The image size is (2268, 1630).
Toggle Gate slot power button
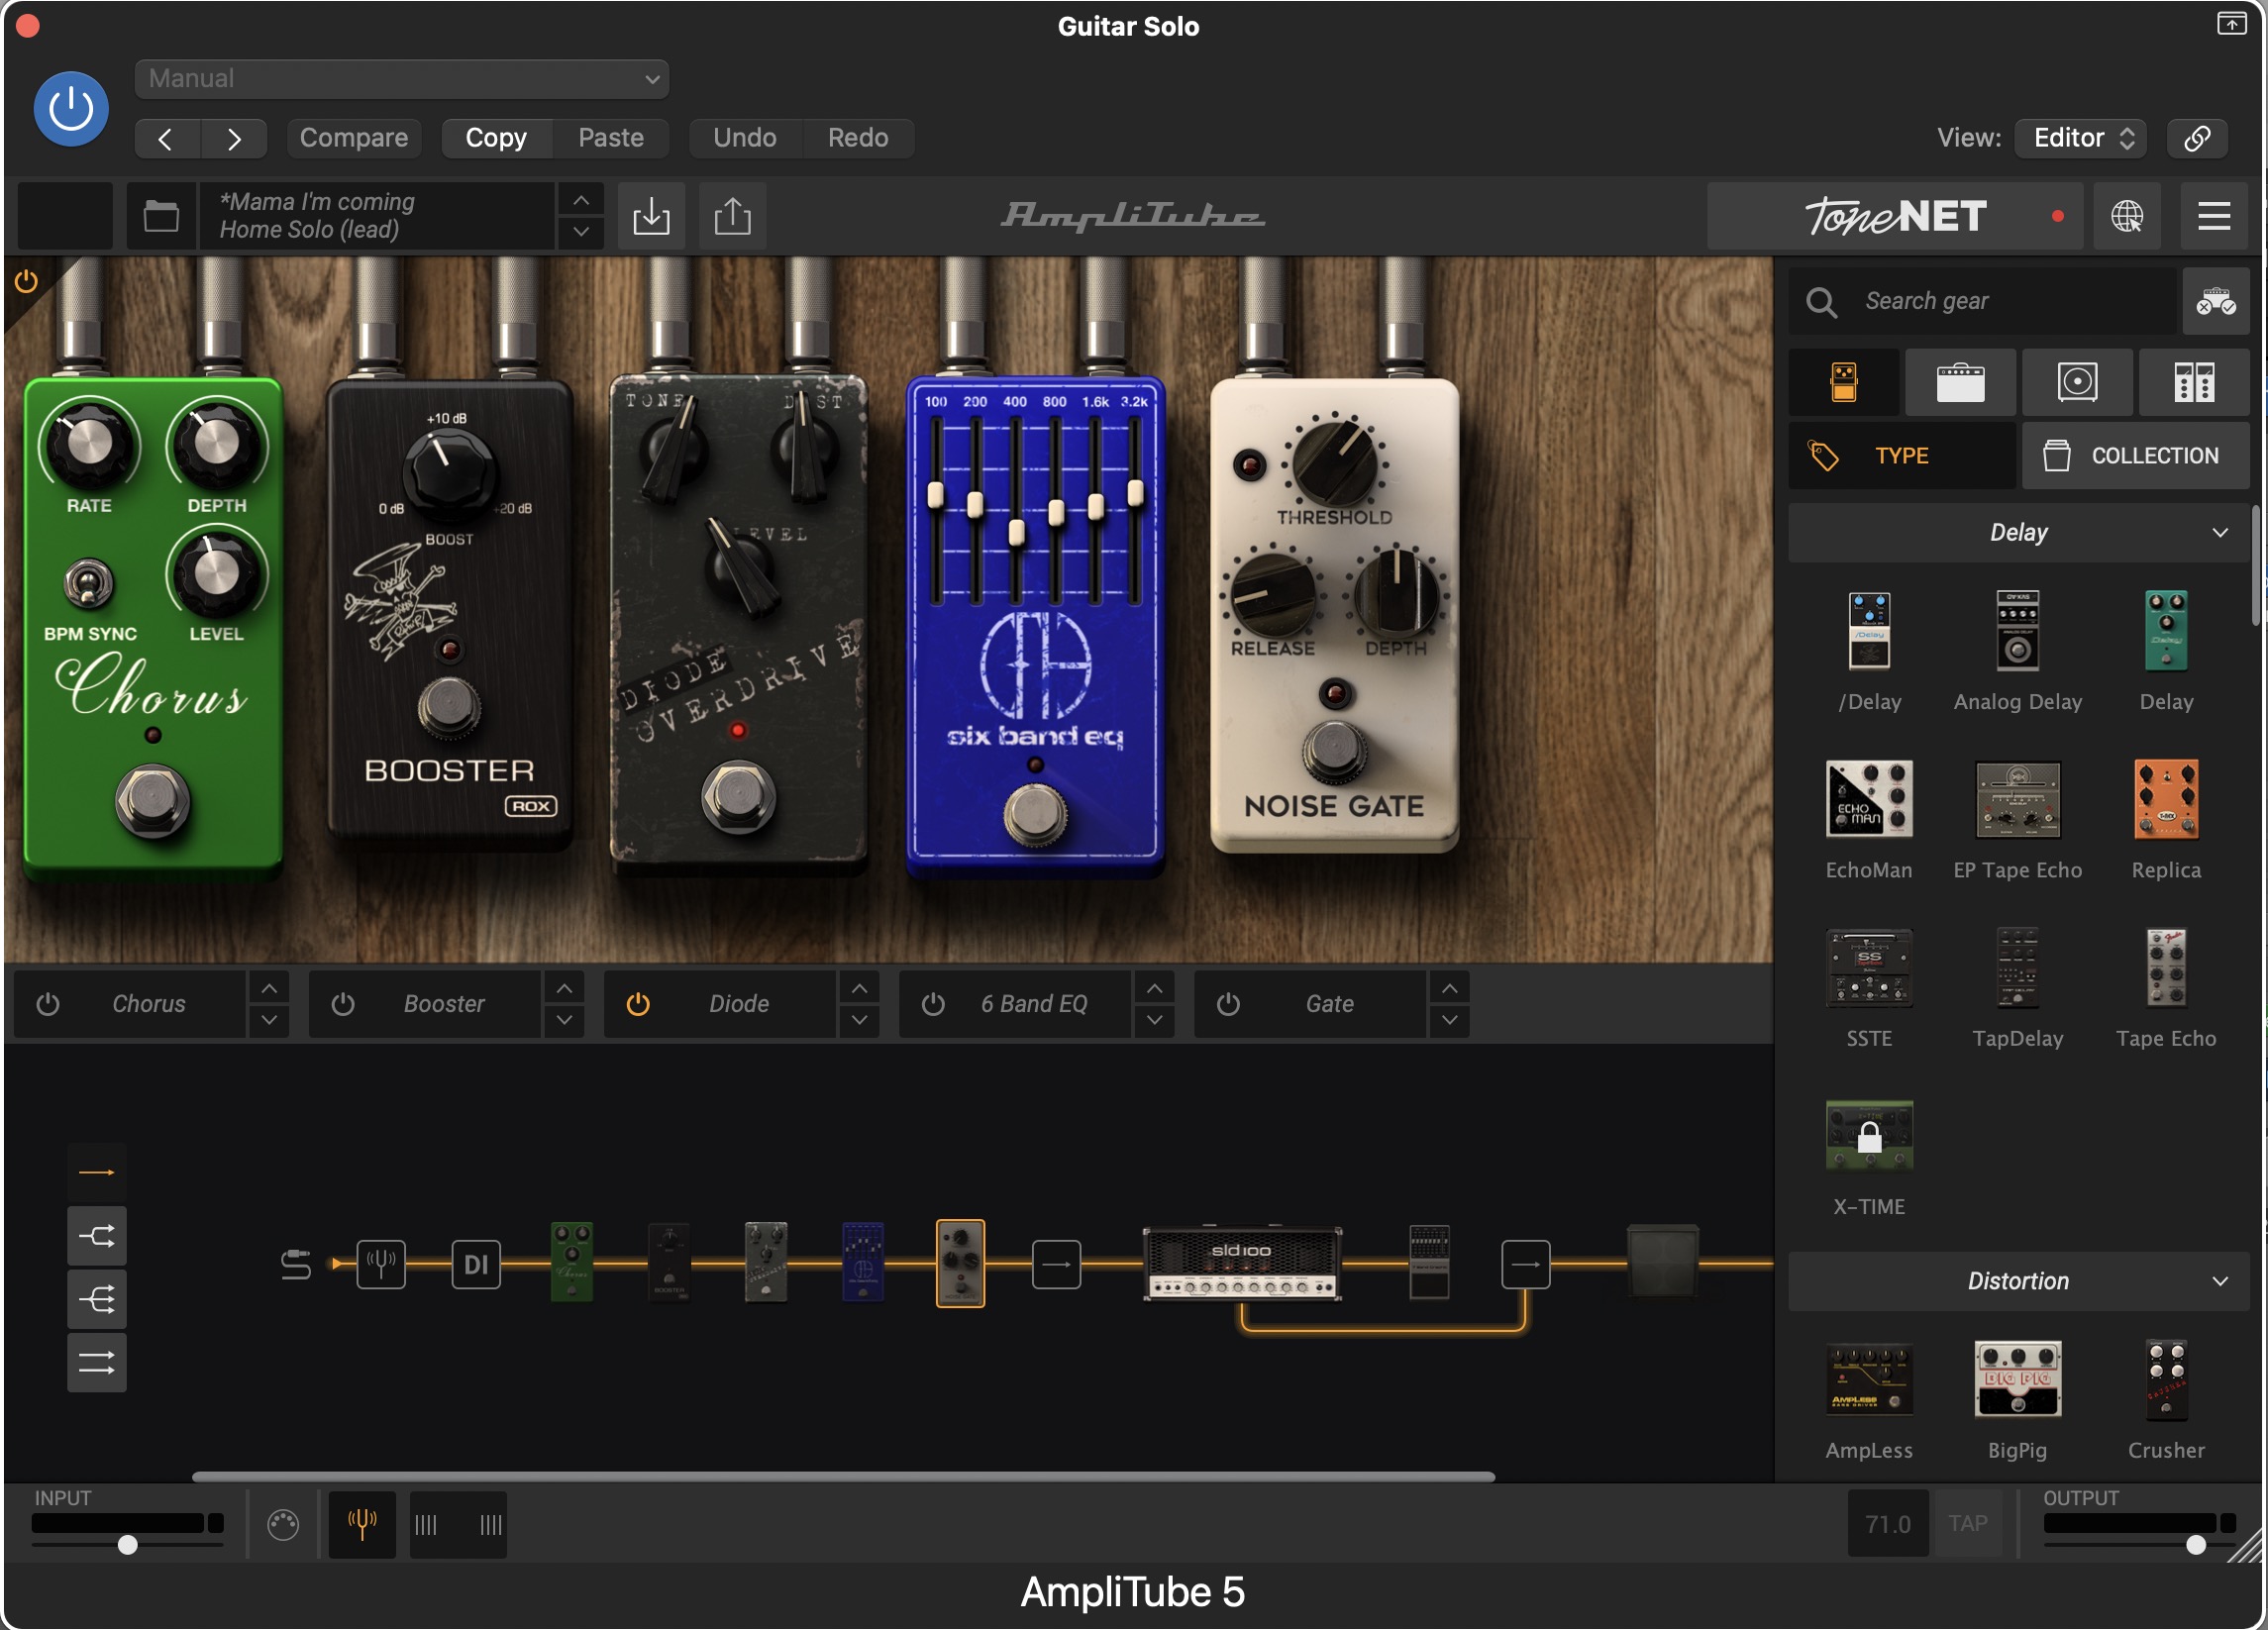coord(1228,1004)
